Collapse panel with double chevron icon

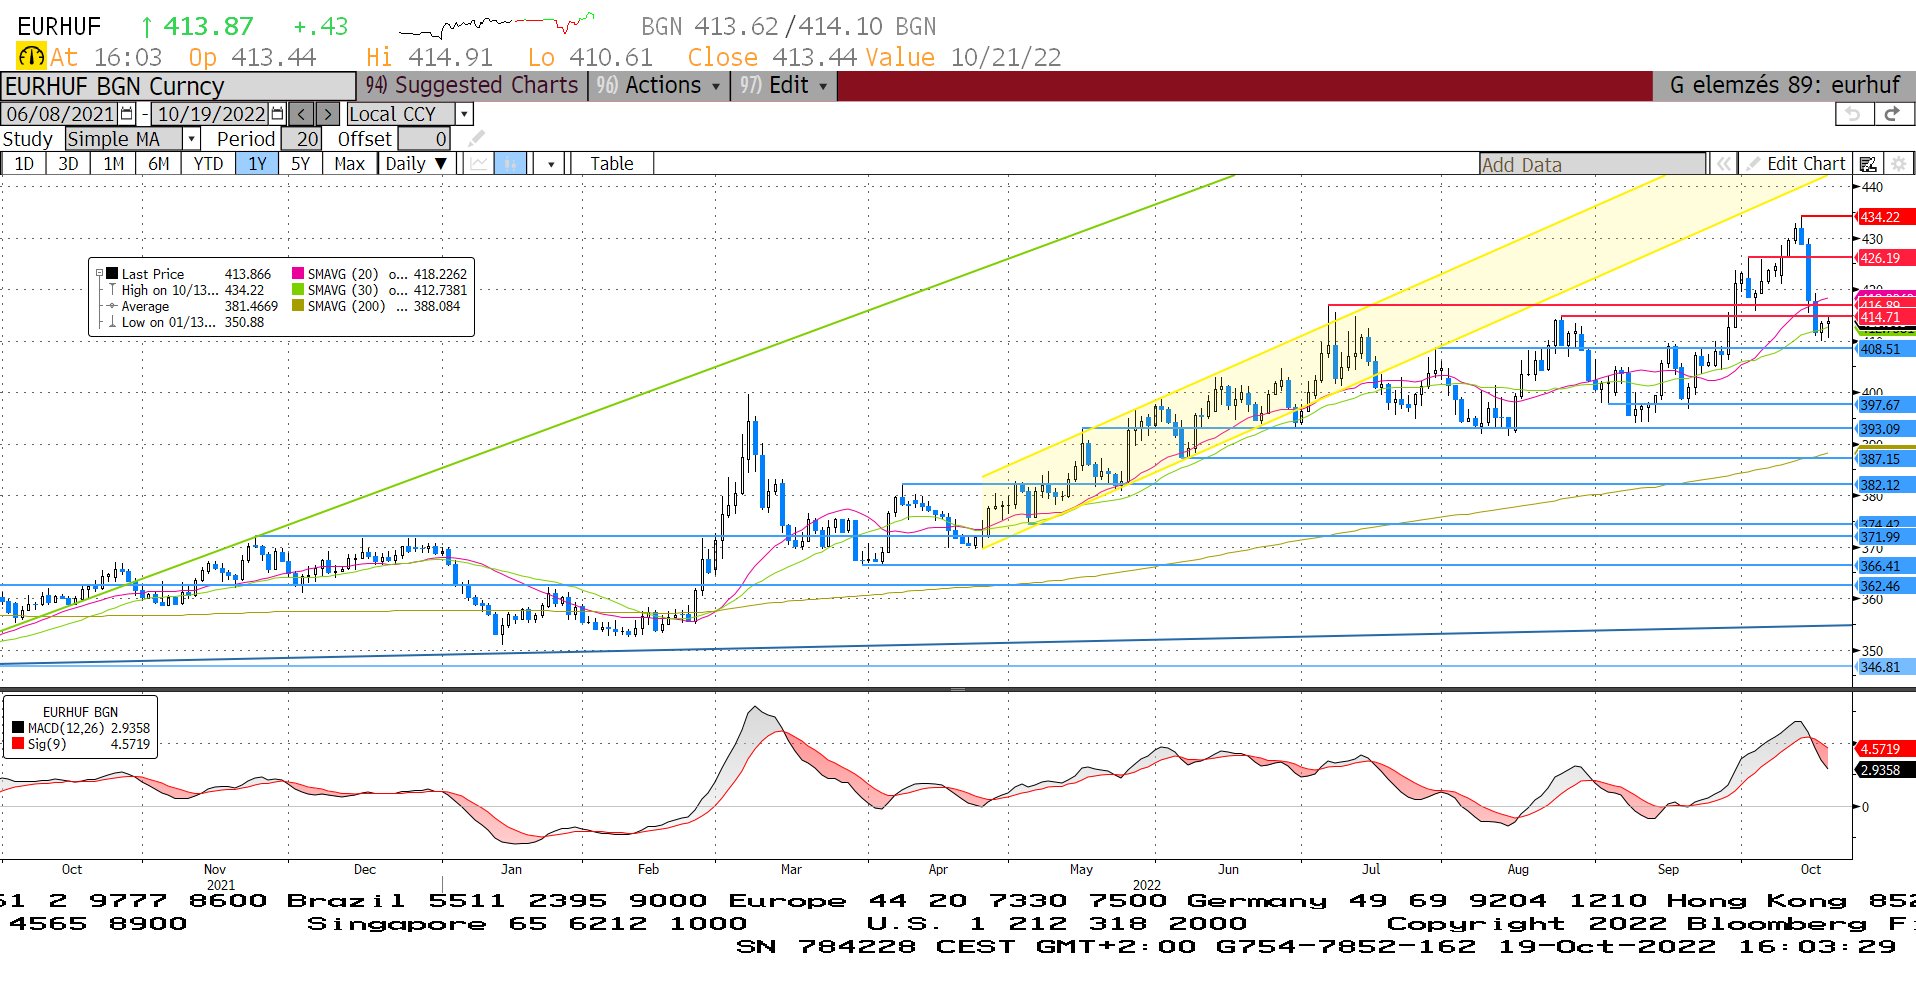(1723, 164)
